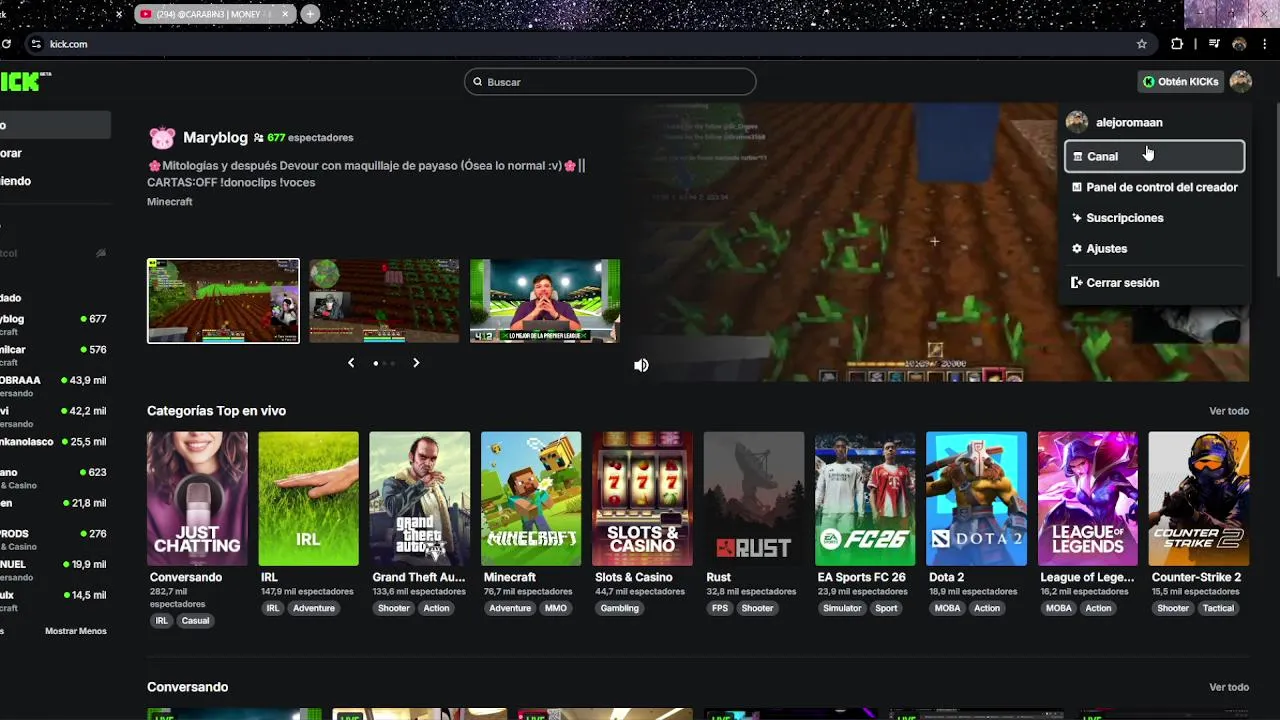Screen dimensions: 1280x720
Task: Click the MOBA tag under Dota 2
Action: (947, 608)
